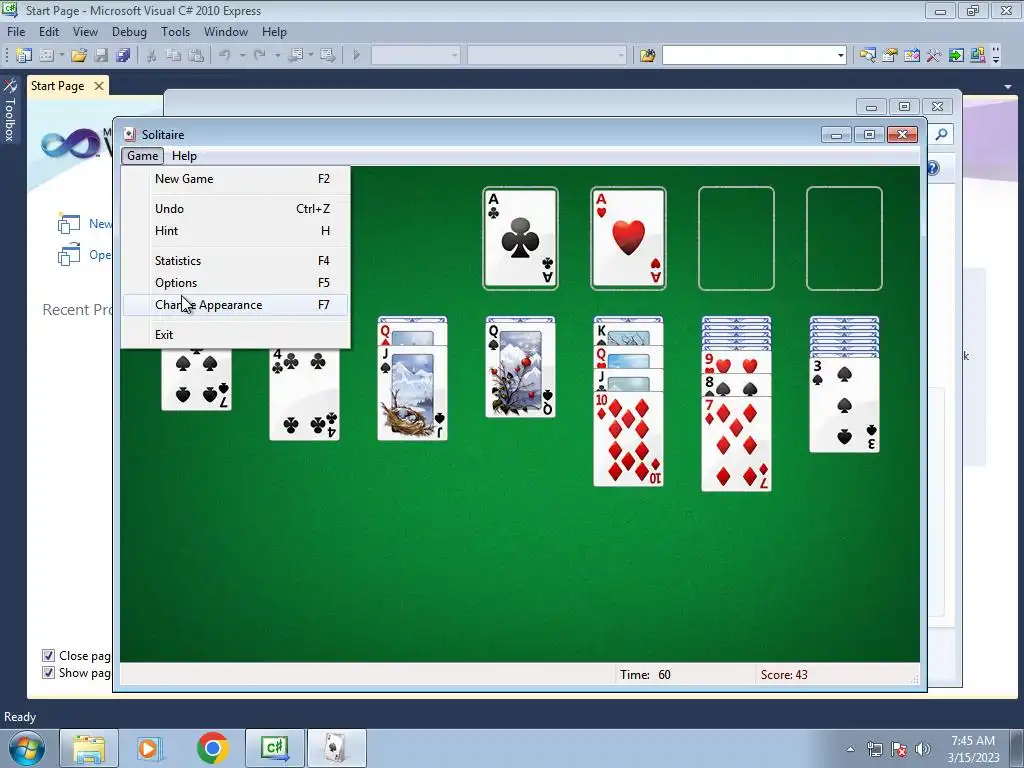Open Solitaire Help menu

pyautogui.click(x=184, y=156)
